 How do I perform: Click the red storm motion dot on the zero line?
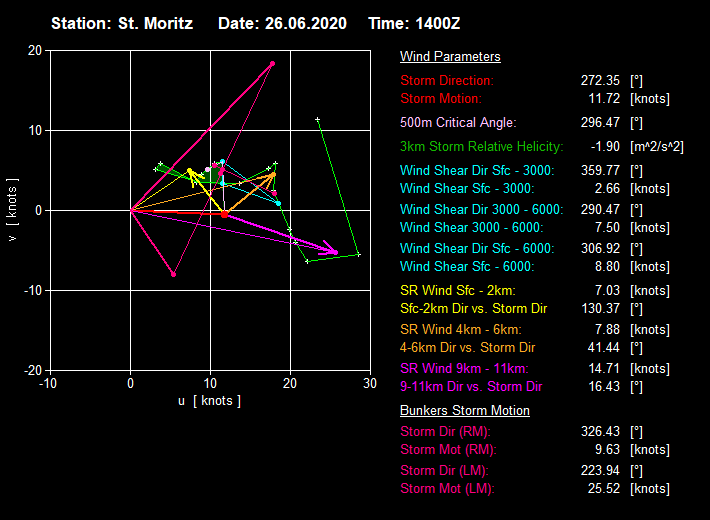pos(225,213)
